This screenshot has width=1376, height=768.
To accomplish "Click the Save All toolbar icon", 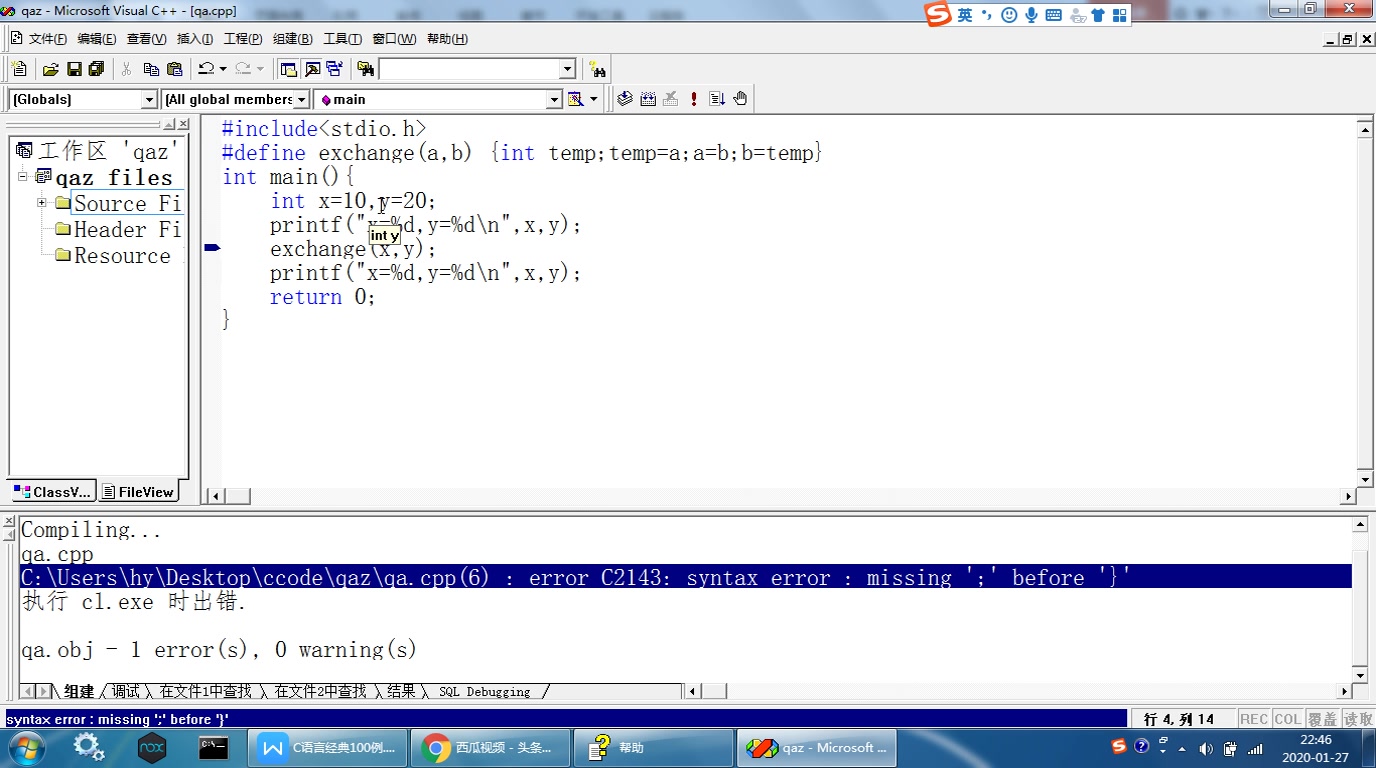I will 97,69.
